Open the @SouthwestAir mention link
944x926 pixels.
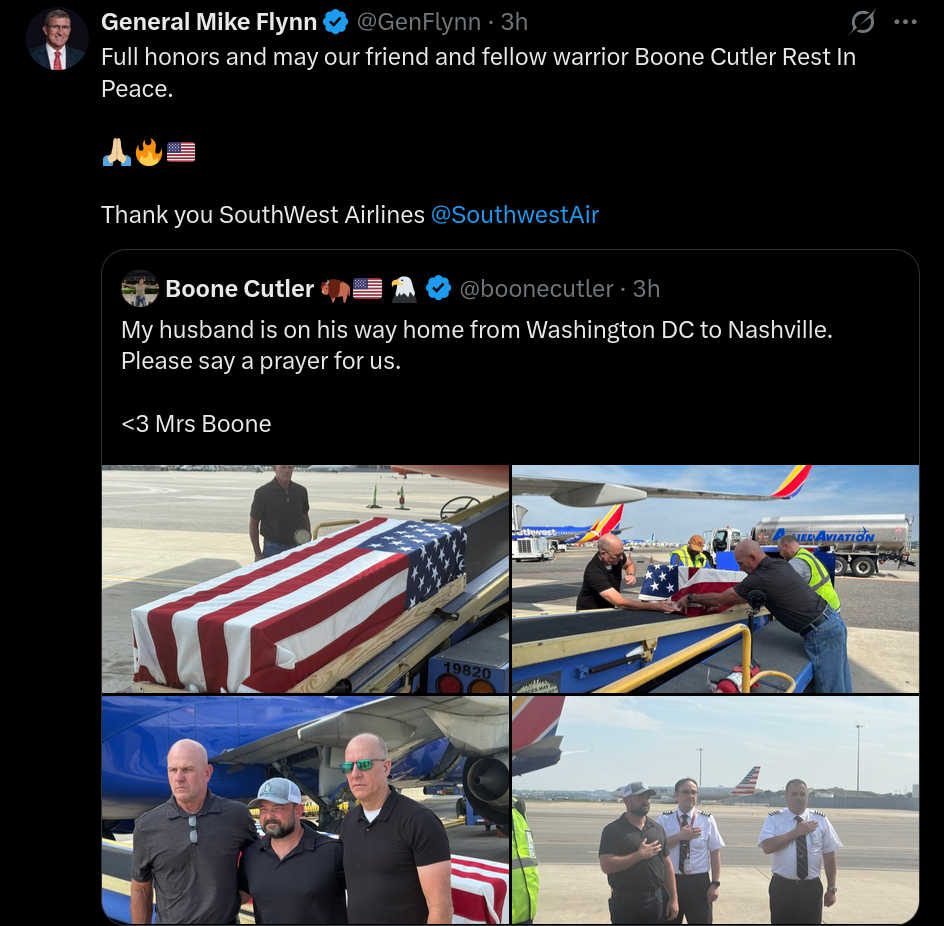point(514,215)
